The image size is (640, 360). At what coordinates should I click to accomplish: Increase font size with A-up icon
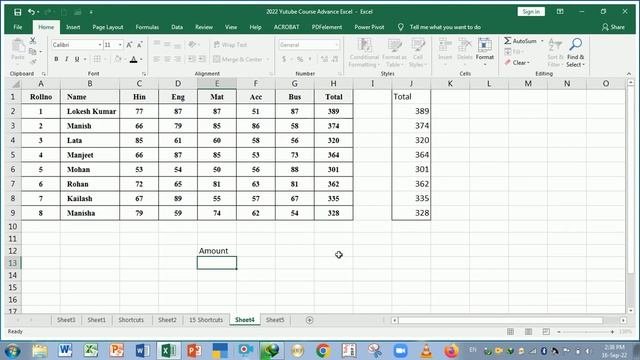pyautogui.click(x=129, y=44)
